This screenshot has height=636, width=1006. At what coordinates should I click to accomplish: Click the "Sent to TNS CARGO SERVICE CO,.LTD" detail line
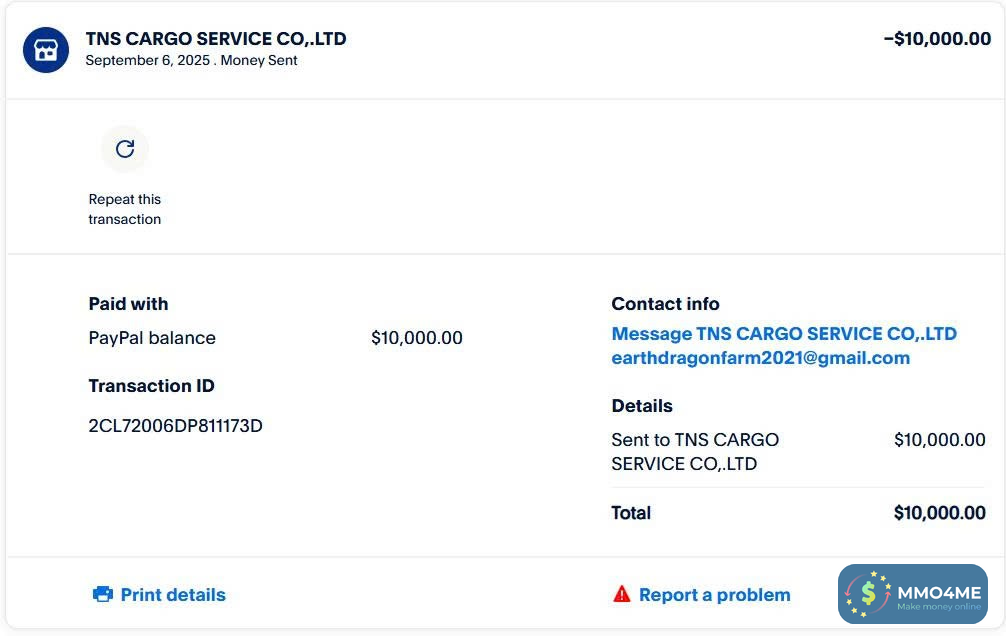[x=695, y=452]
